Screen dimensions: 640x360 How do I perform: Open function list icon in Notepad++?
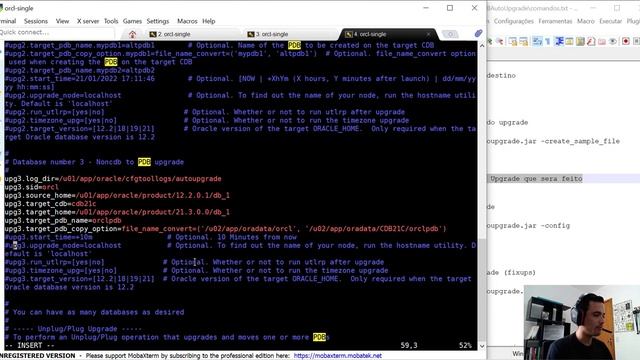(x=591, y=41)
